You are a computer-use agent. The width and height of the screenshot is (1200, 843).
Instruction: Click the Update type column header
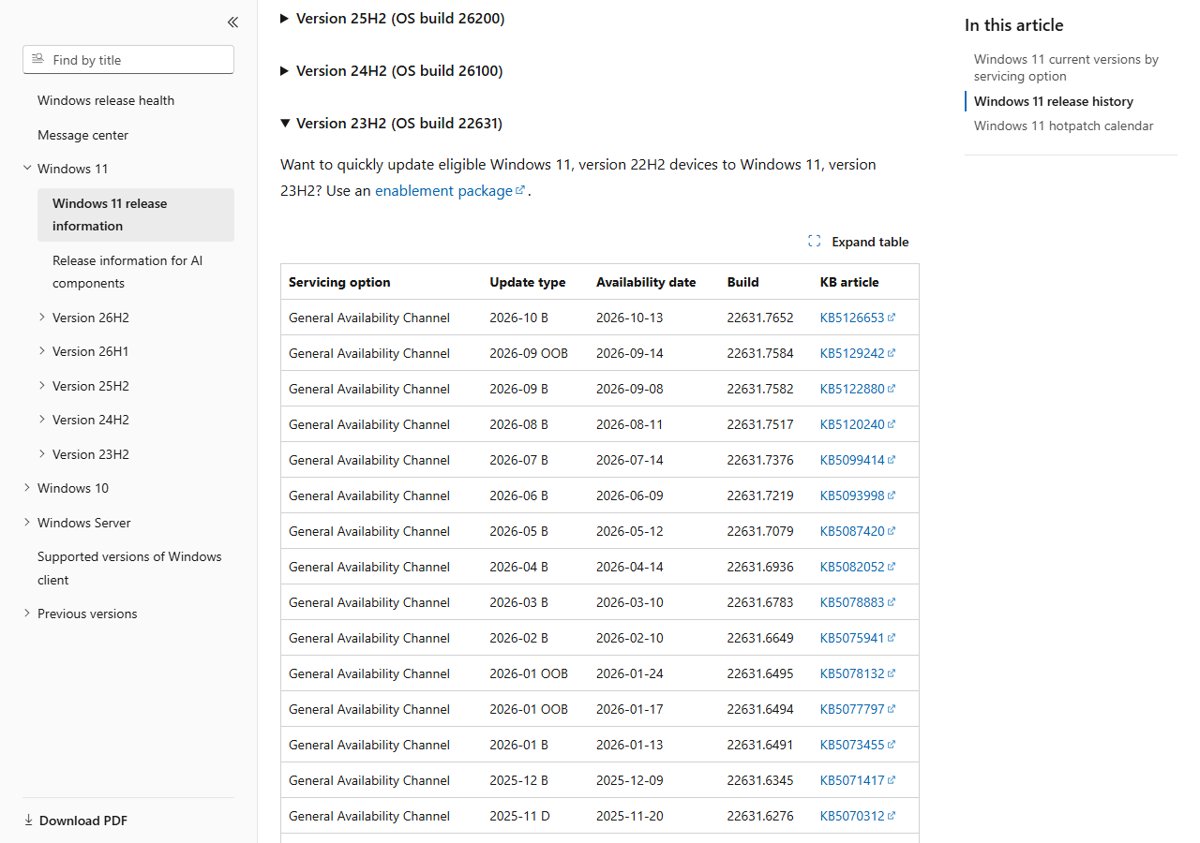(527, 282)
